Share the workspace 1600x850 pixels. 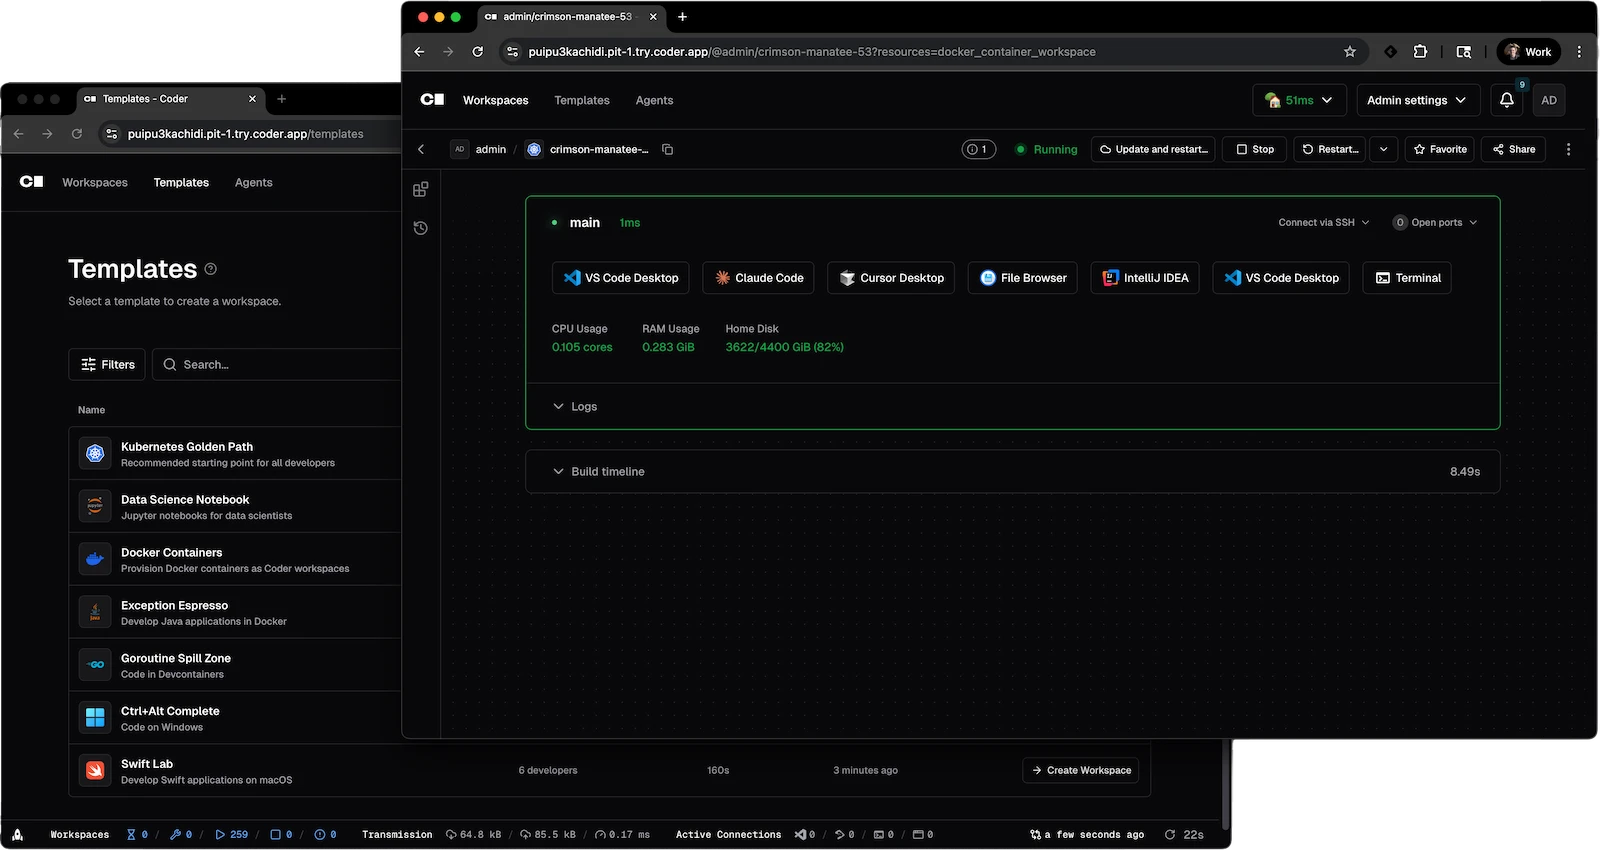pos(1514,149)
